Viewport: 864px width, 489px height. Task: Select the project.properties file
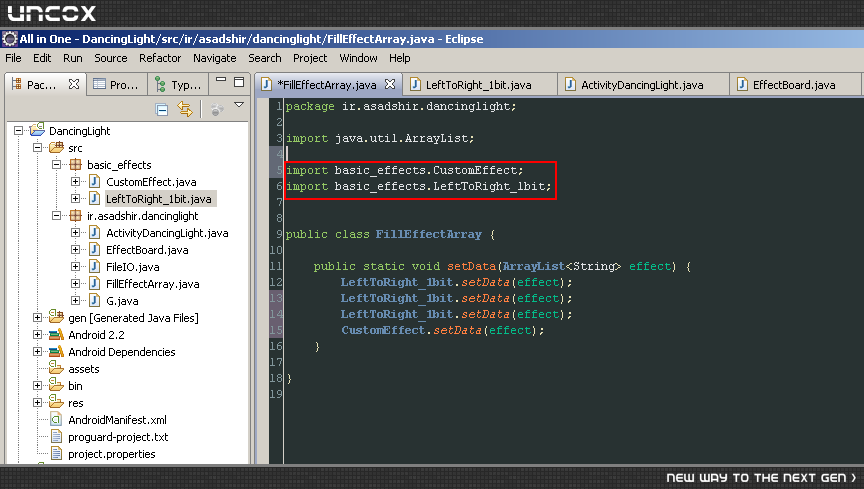coord(112,454)
